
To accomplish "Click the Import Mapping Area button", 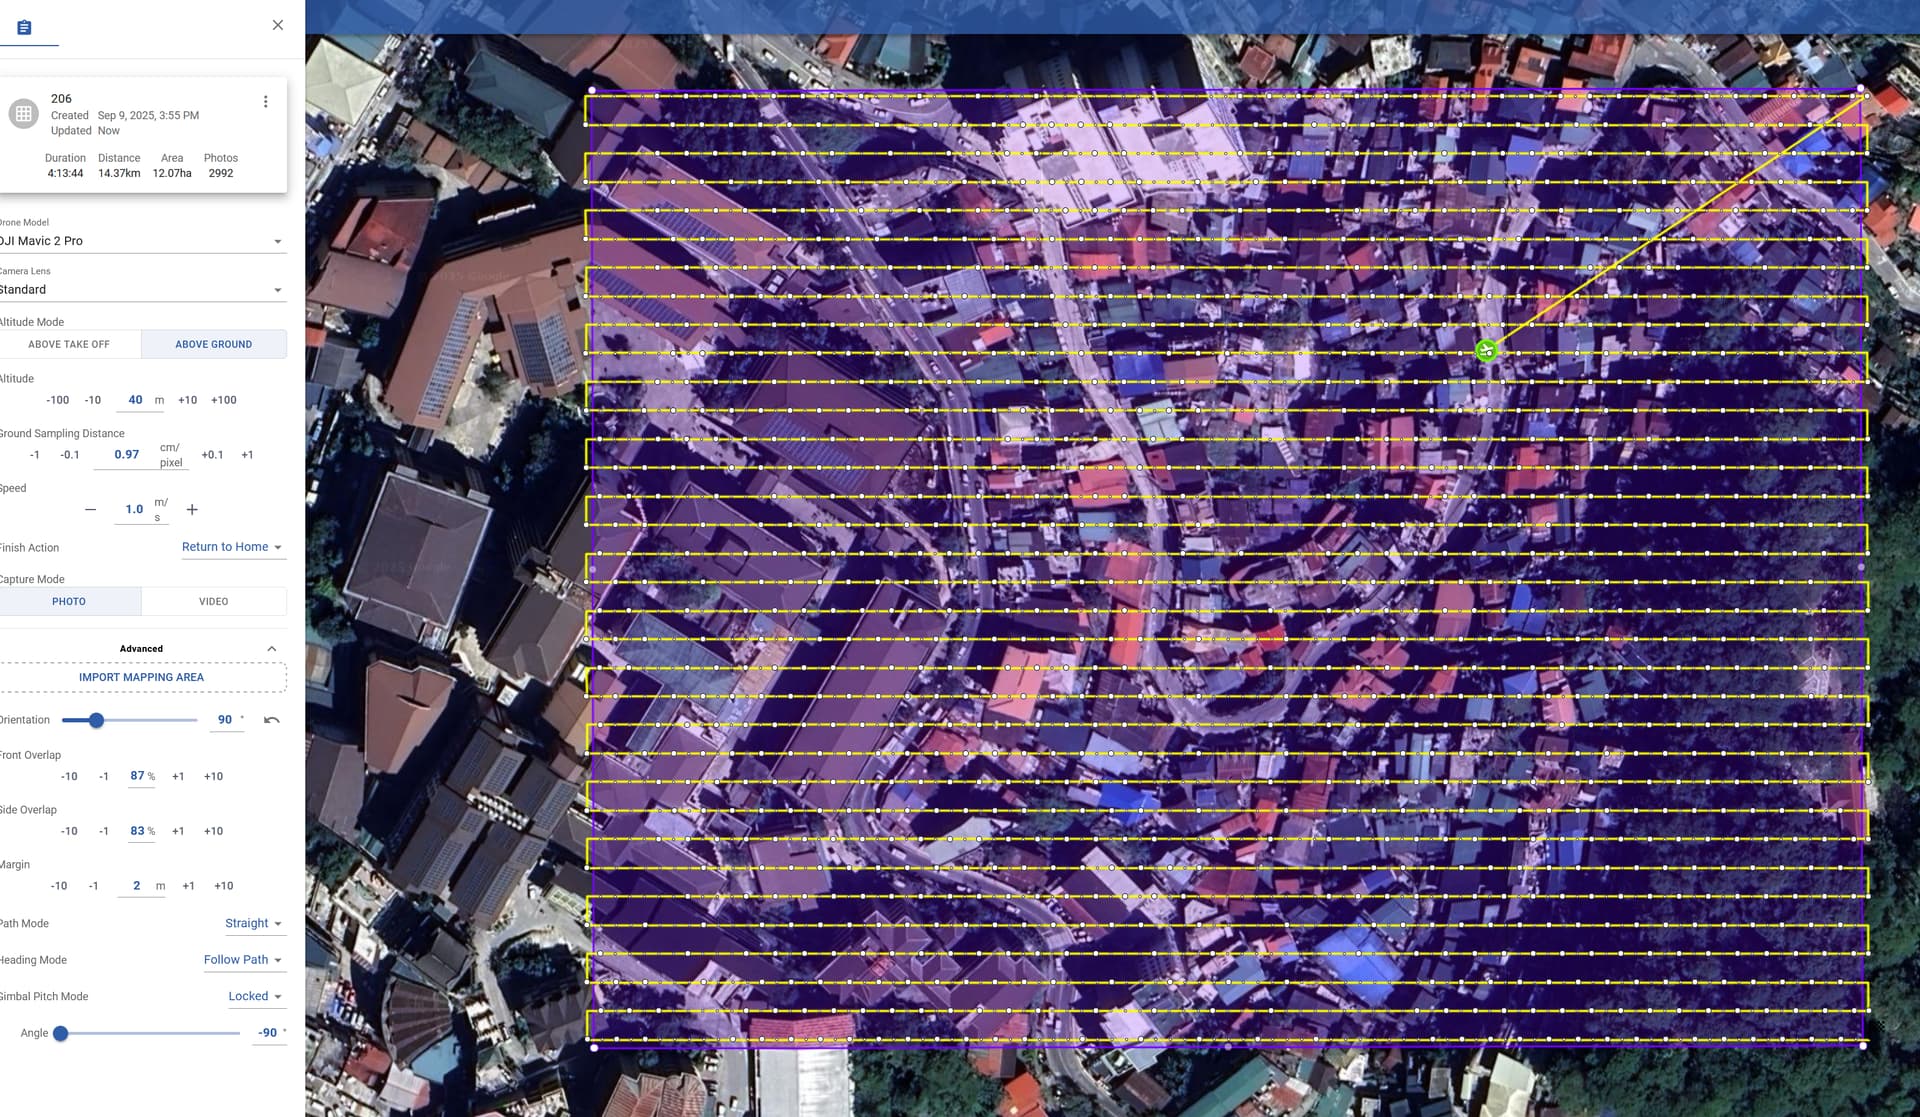I will (x=141, y=678).
